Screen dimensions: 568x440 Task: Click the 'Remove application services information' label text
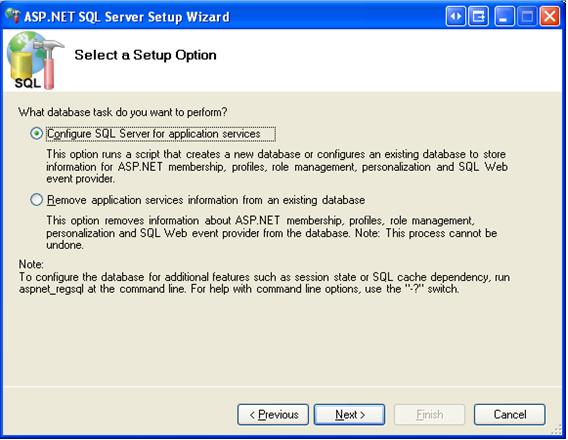pyautogui.click(x=206, y=200)
